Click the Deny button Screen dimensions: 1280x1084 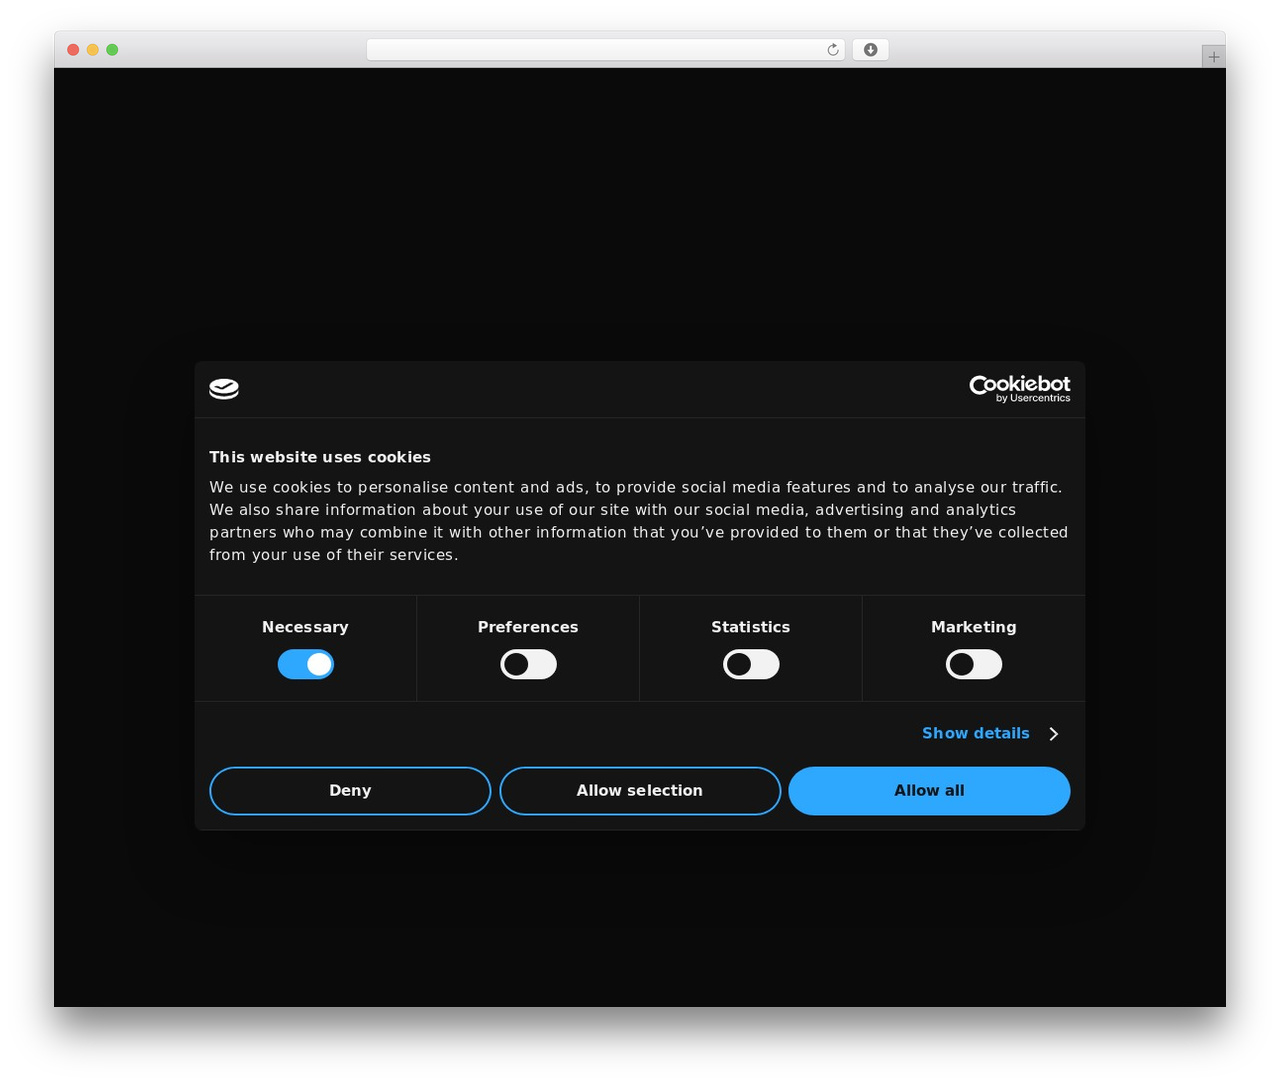click(x=350, y=791)
